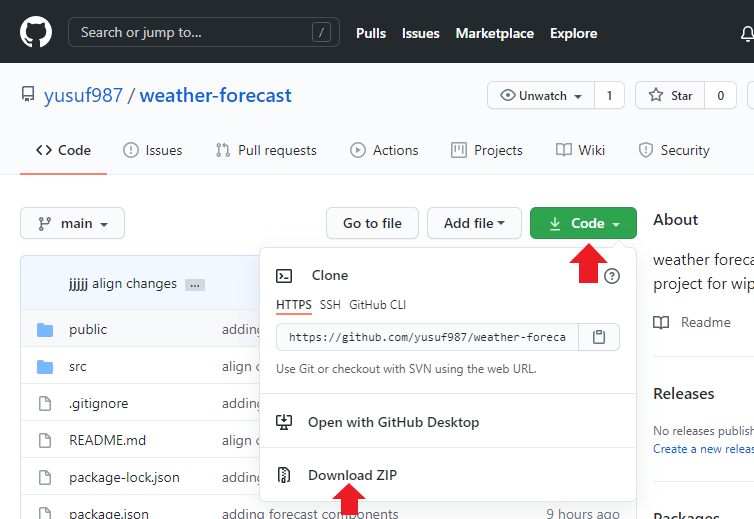The height and width of the screenshot is (519, 754).
Task: Click the Go to file button
Action: pyautogui.click(x=373, y=223)
